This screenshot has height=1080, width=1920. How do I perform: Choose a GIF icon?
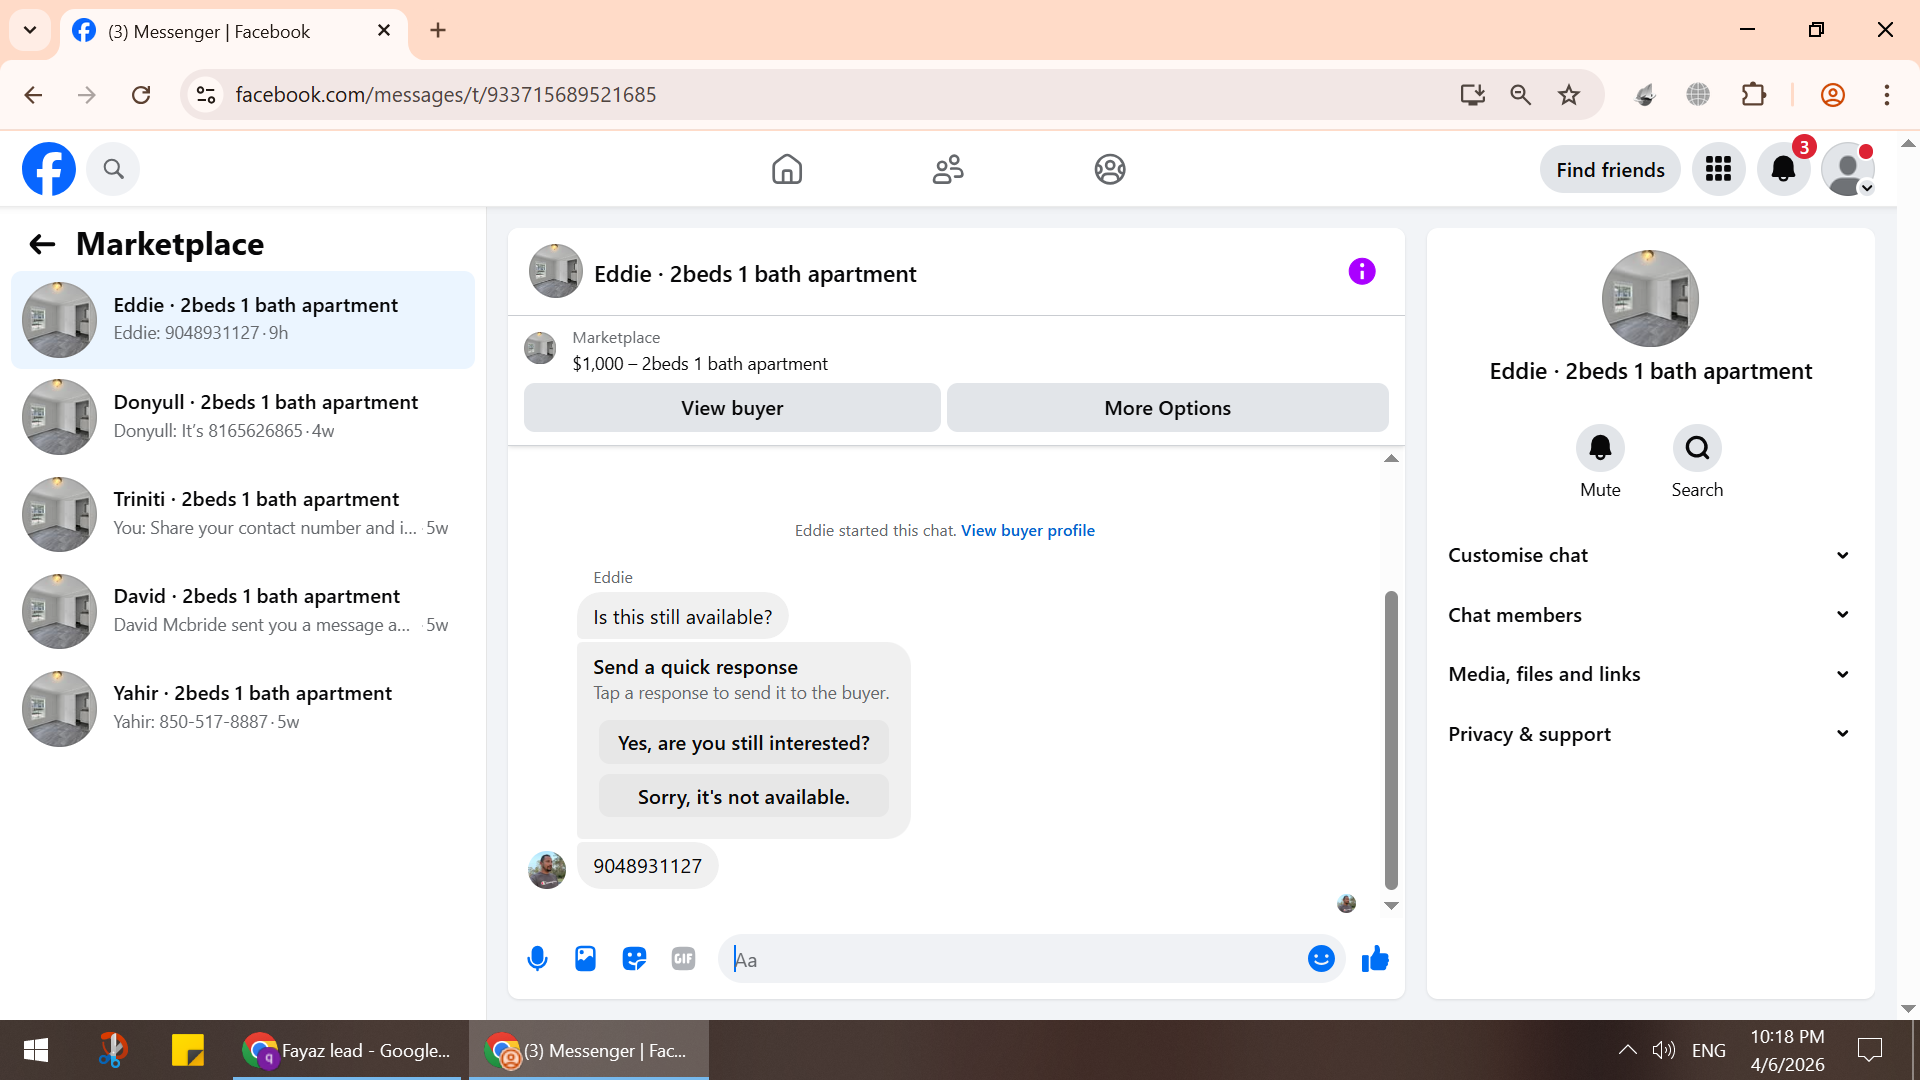pyautogui.click(x=683, y=959)
